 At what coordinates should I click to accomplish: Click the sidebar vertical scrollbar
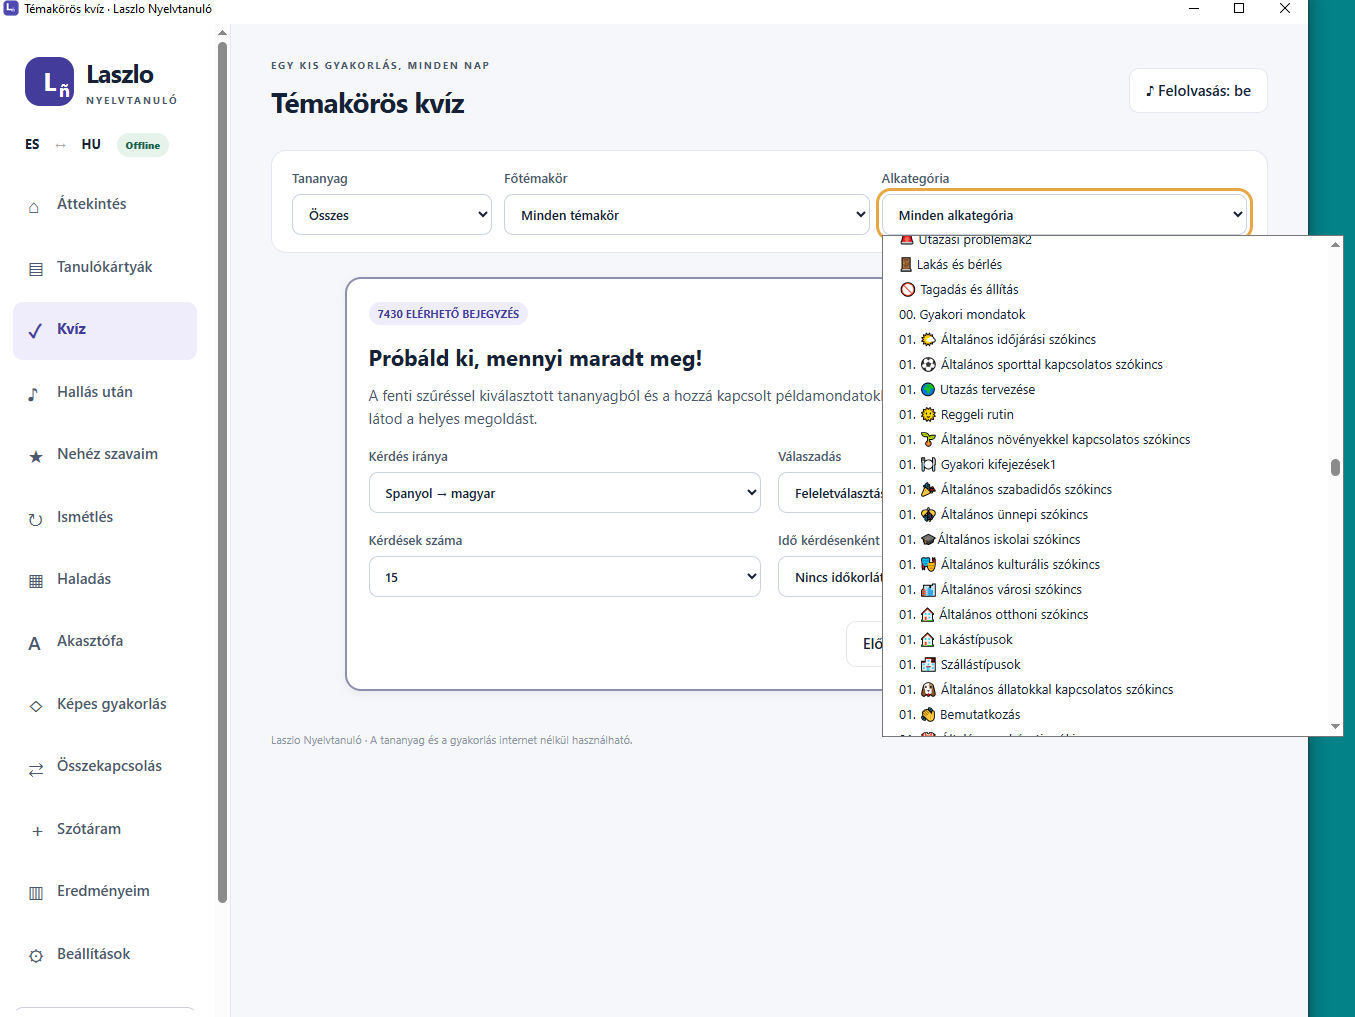coord(222,470)
